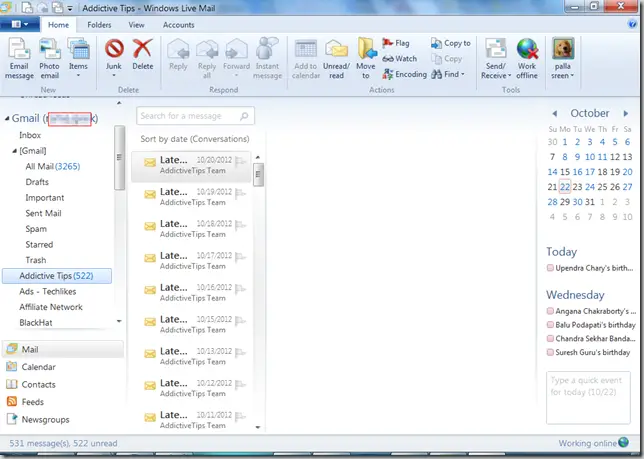Open the Addictive Tips folder

click(x=56, y=275)
